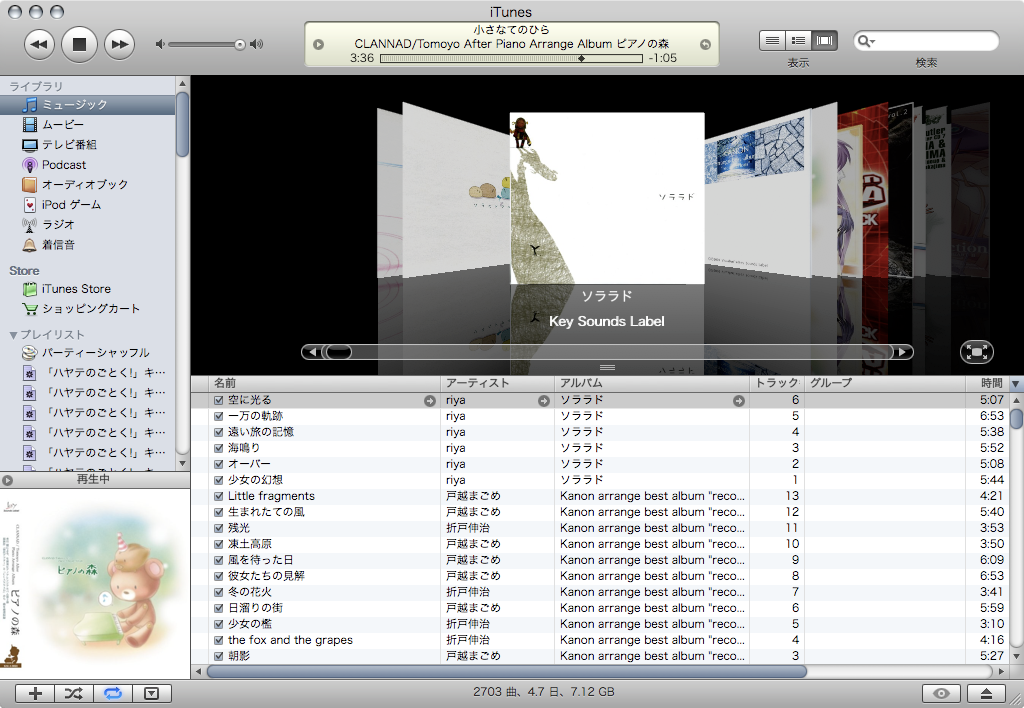Screen dimensions: 1024x708
Task: Hide the artwork viewer panel
Action: pos(152,694)
